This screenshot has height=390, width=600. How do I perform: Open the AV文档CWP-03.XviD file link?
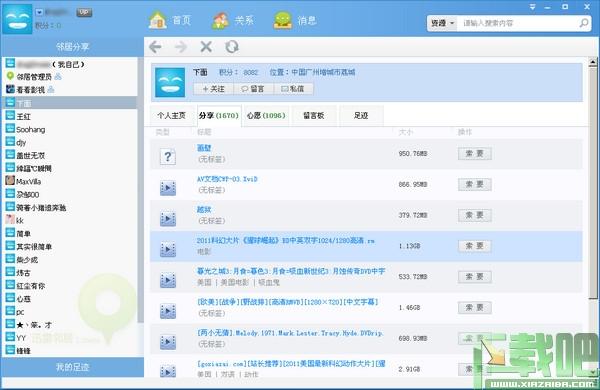pos(227,179)
